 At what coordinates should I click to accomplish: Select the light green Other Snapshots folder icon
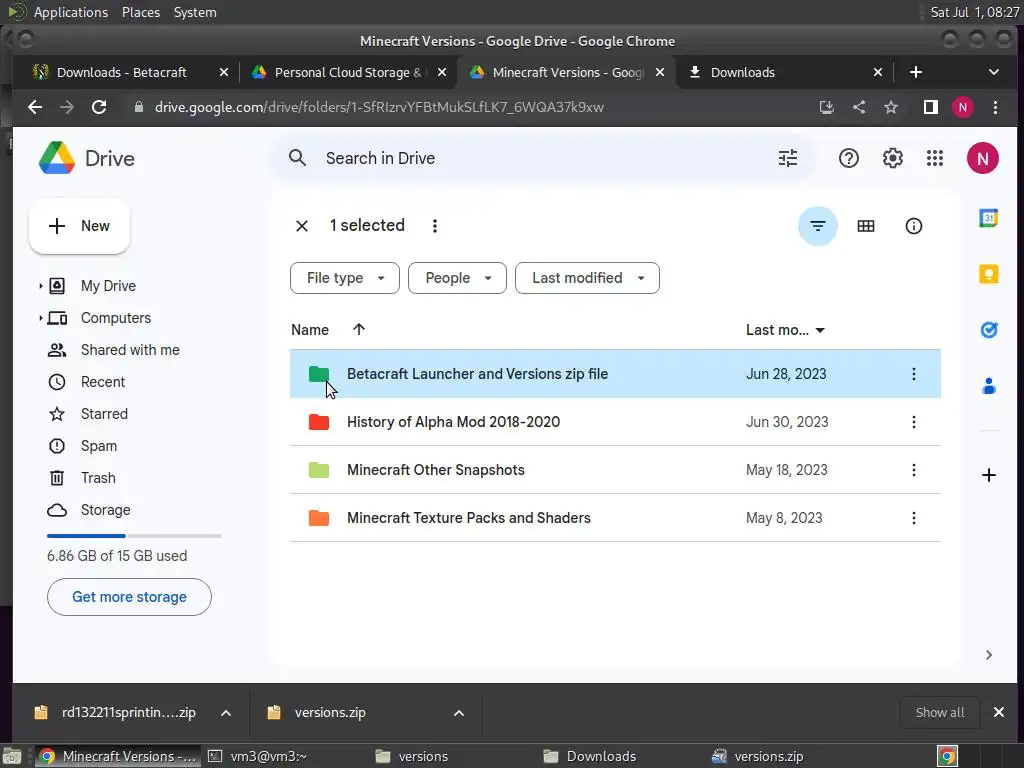pos(319,470)
